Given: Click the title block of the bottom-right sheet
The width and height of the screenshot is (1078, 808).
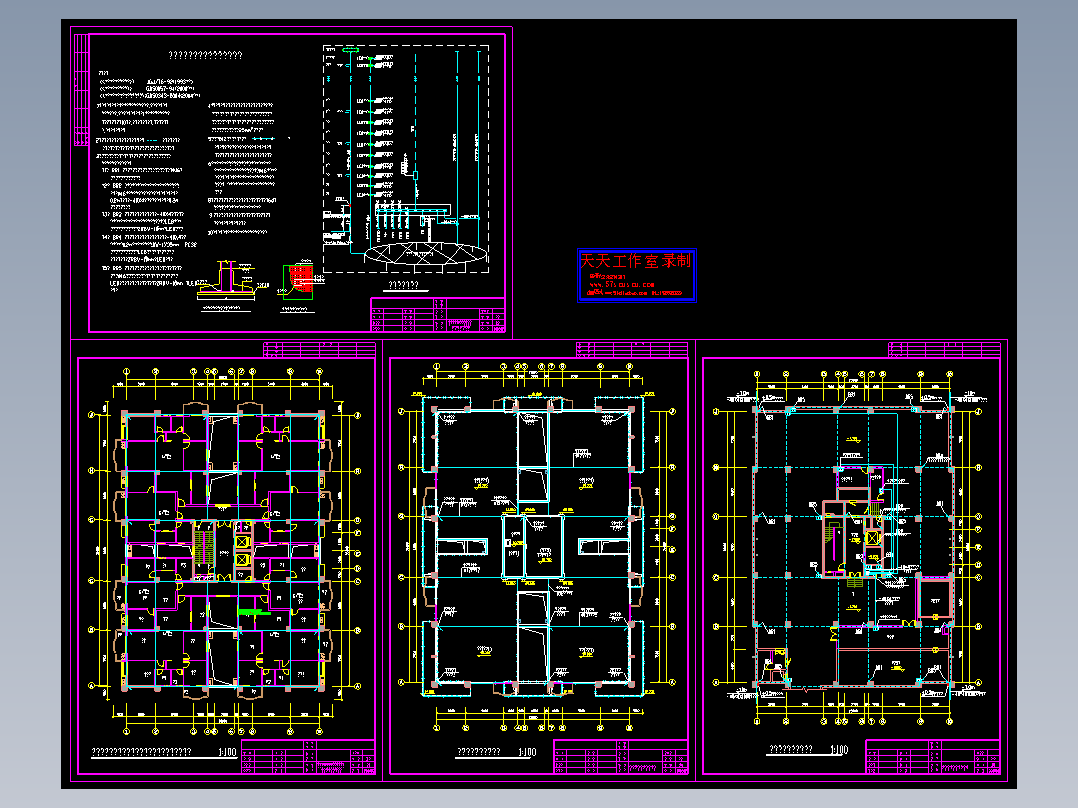Looking at the screenshot, I should [x=933, y=757].
